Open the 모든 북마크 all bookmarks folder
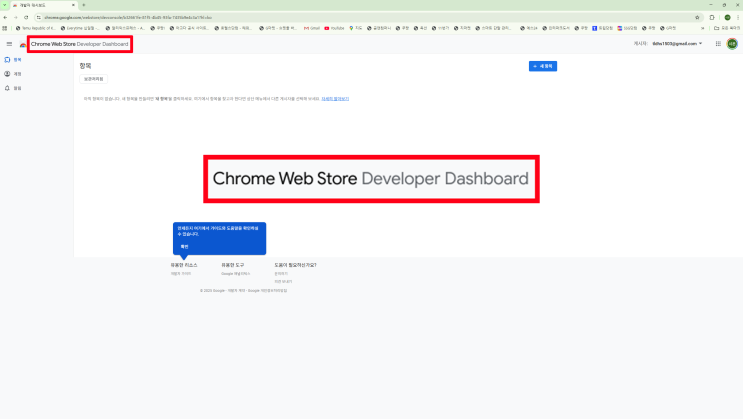Screen dimensions: 743x419 coord(727,28)
